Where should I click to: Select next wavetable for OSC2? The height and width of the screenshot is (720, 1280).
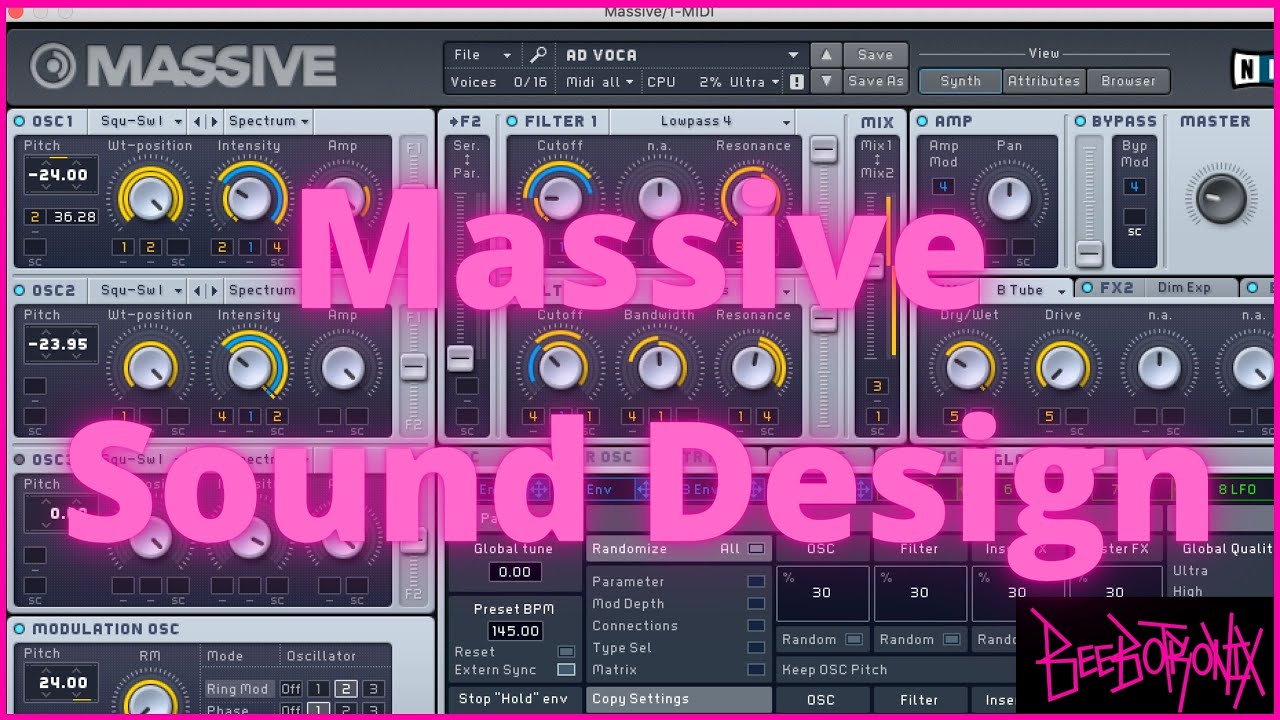[x=212, y=291]
